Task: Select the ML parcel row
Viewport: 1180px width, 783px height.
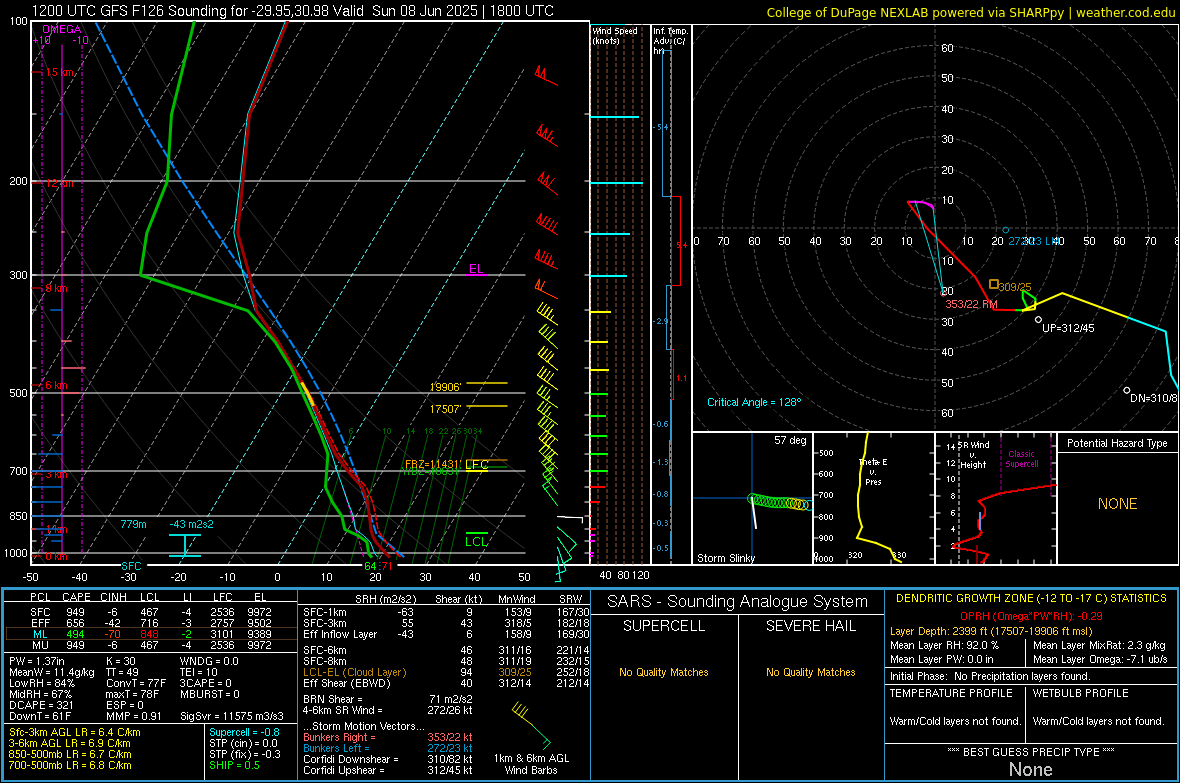Action: pyautogui.click(x=150, y=634)
